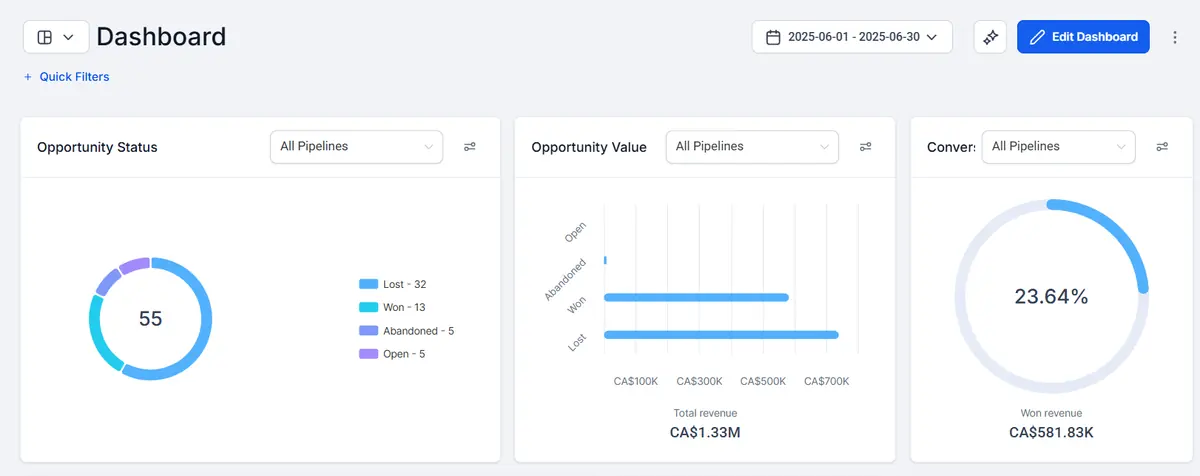Click the CA$500K axis label
Screen dimensions: 1200x476
(763, 381)
